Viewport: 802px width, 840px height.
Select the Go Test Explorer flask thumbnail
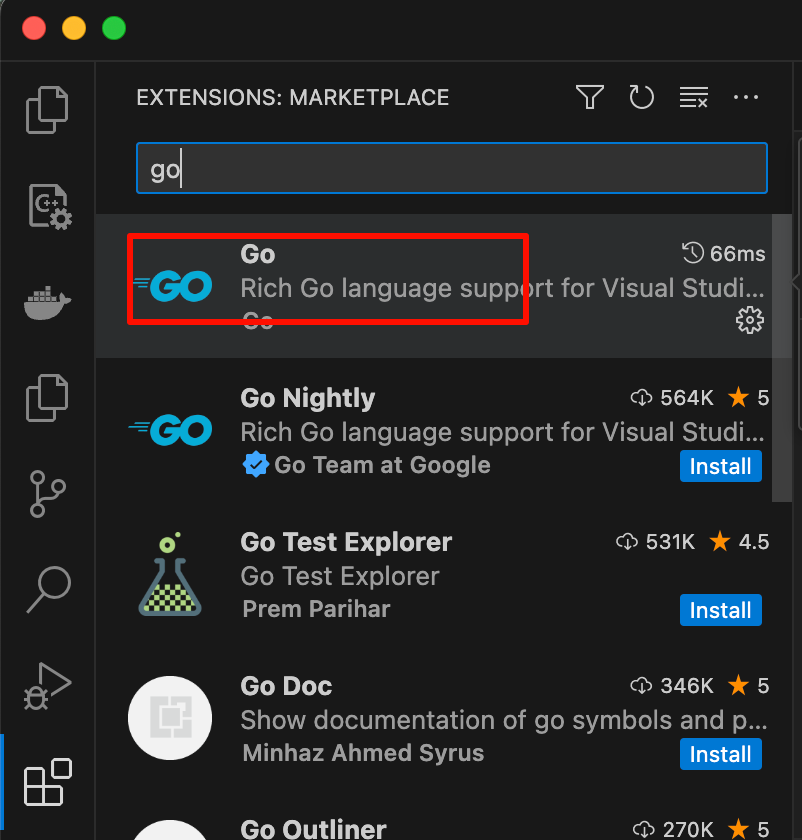tap(169, 575)
